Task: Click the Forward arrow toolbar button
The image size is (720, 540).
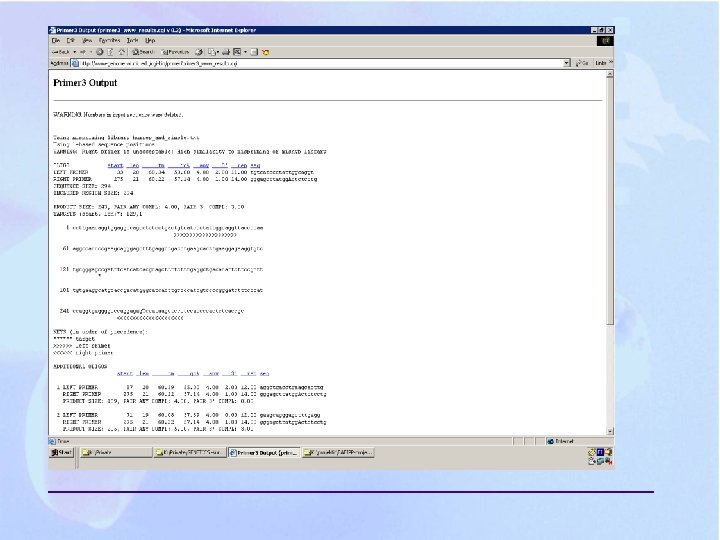Action: coord(84,52)
